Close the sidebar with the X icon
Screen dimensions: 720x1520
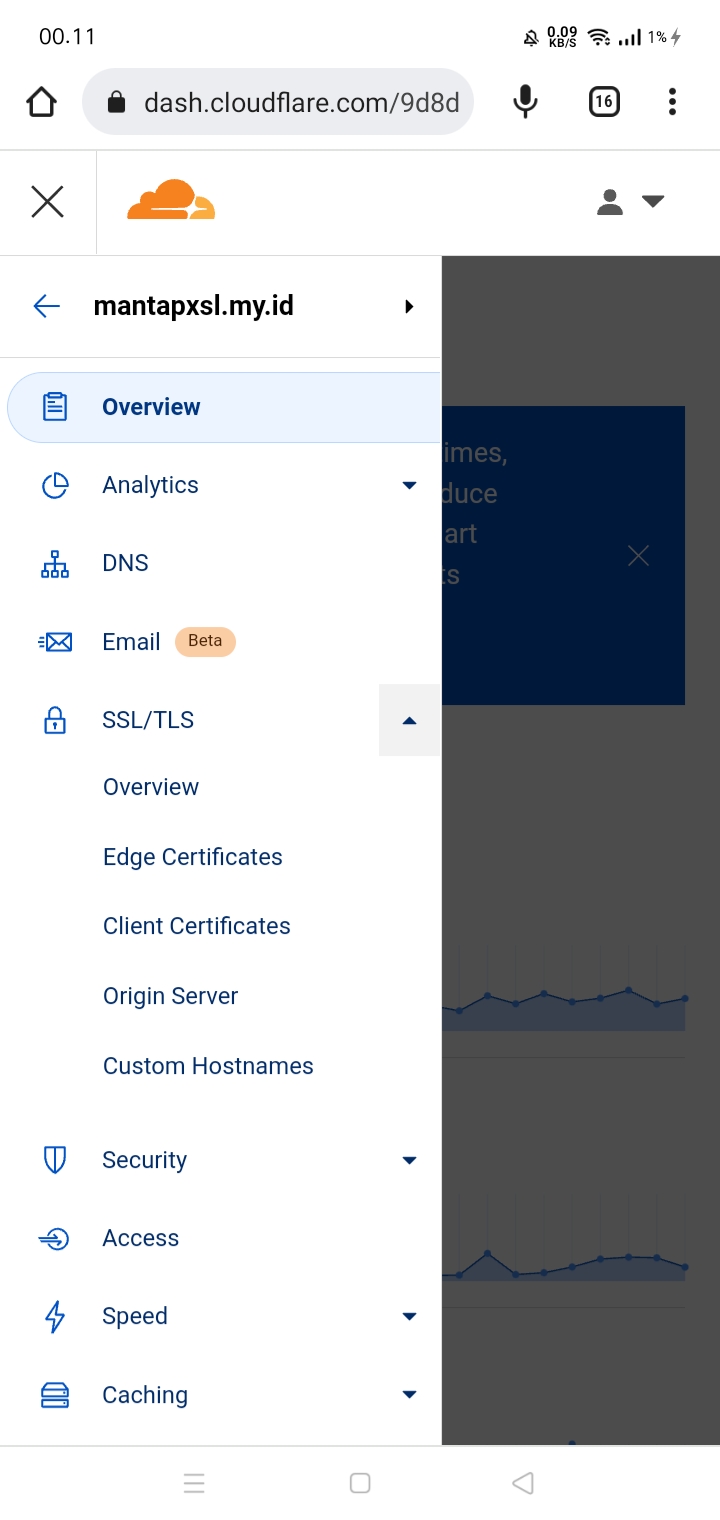click(47, 202)
